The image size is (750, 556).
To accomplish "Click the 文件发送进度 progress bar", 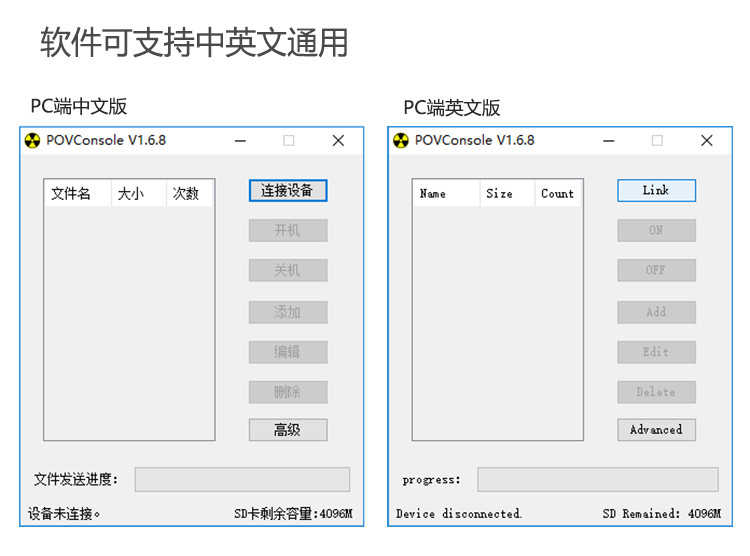I will [x=242, y=479].
